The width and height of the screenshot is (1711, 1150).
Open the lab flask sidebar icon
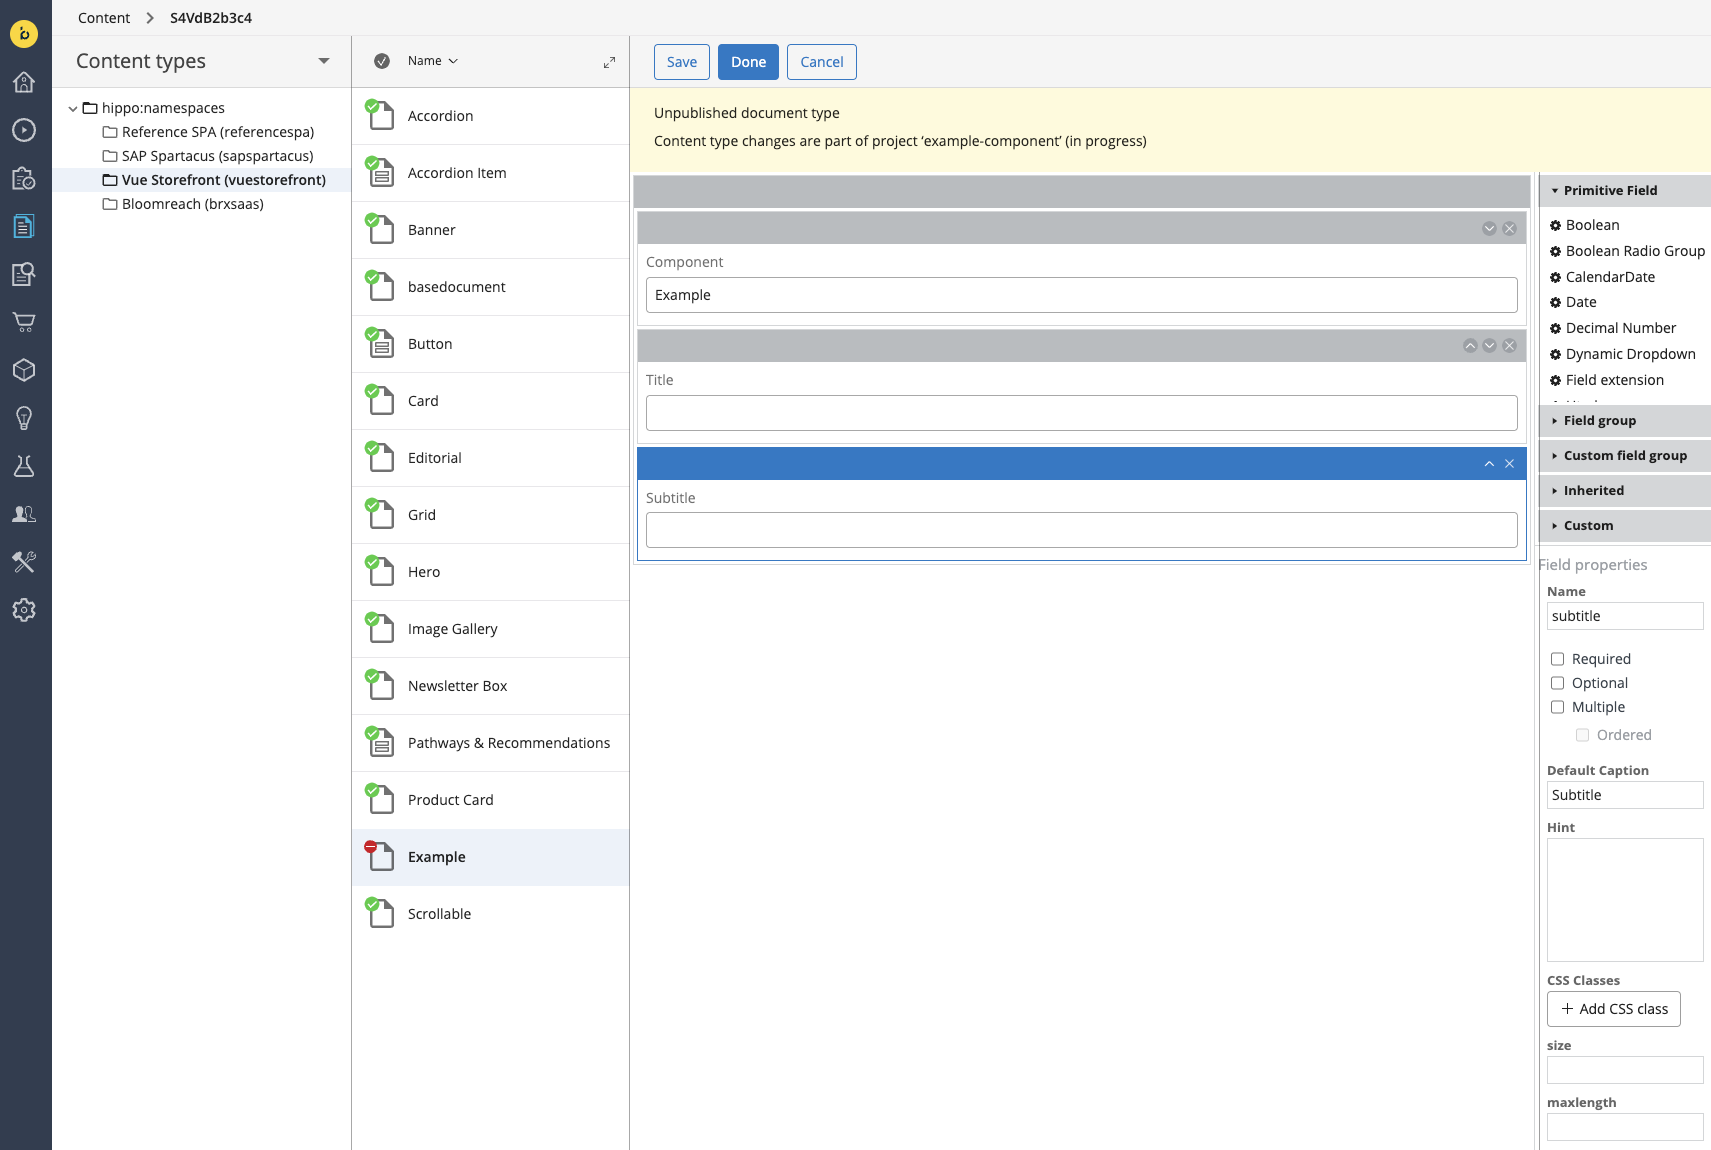pyautogui.click(x=24, y=466)
